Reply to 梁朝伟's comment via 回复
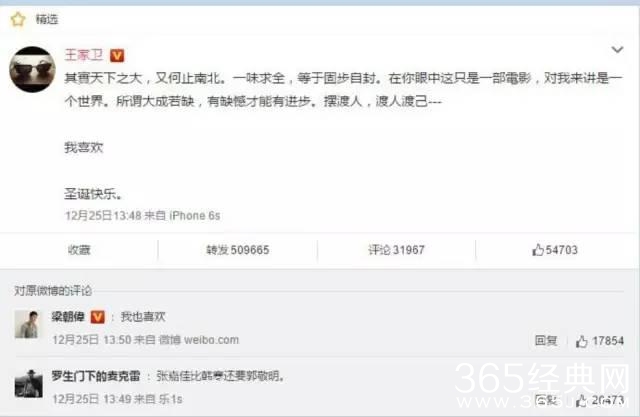This screenshot has height=417, width=640. [546, 340]
